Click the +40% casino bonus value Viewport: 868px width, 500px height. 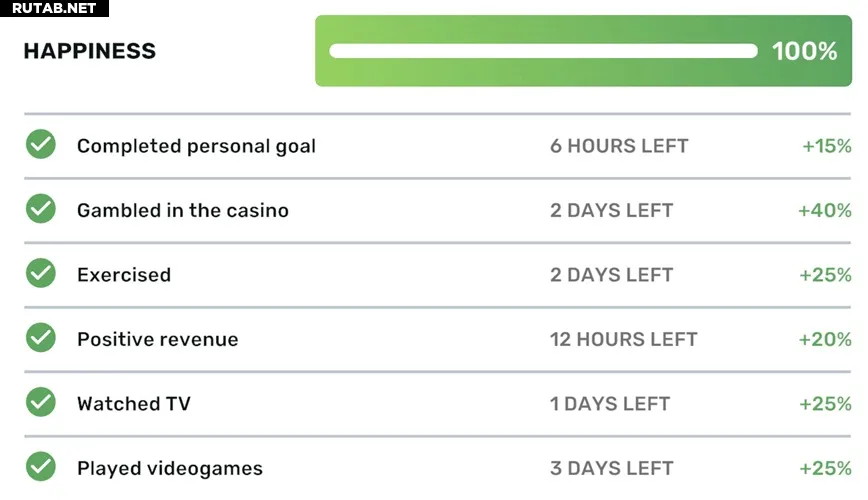click(824, 210)
